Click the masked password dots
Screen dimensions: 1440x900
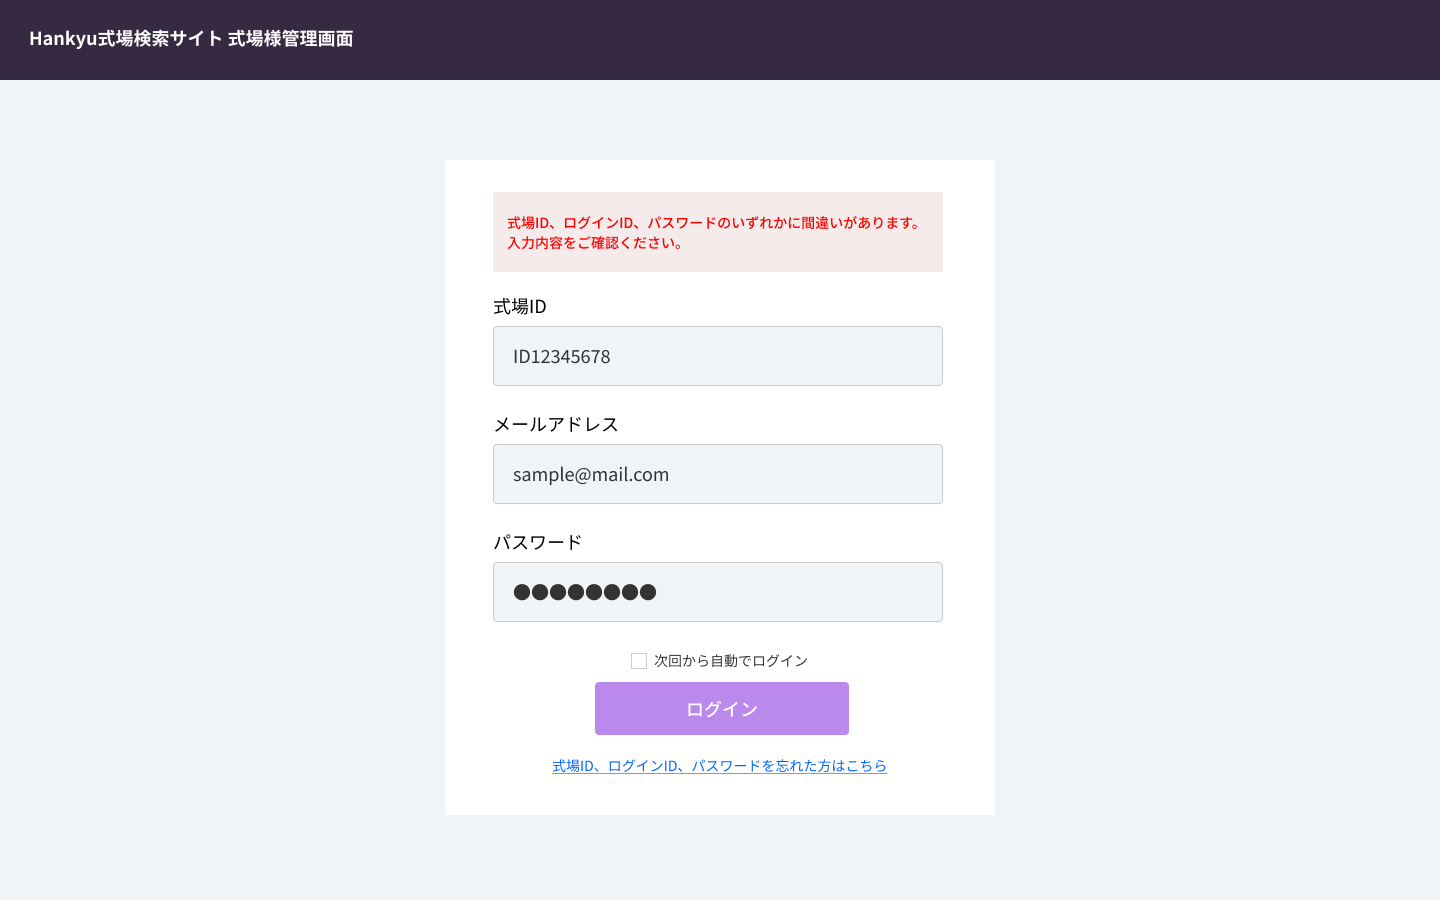click(x=585, y=592)
